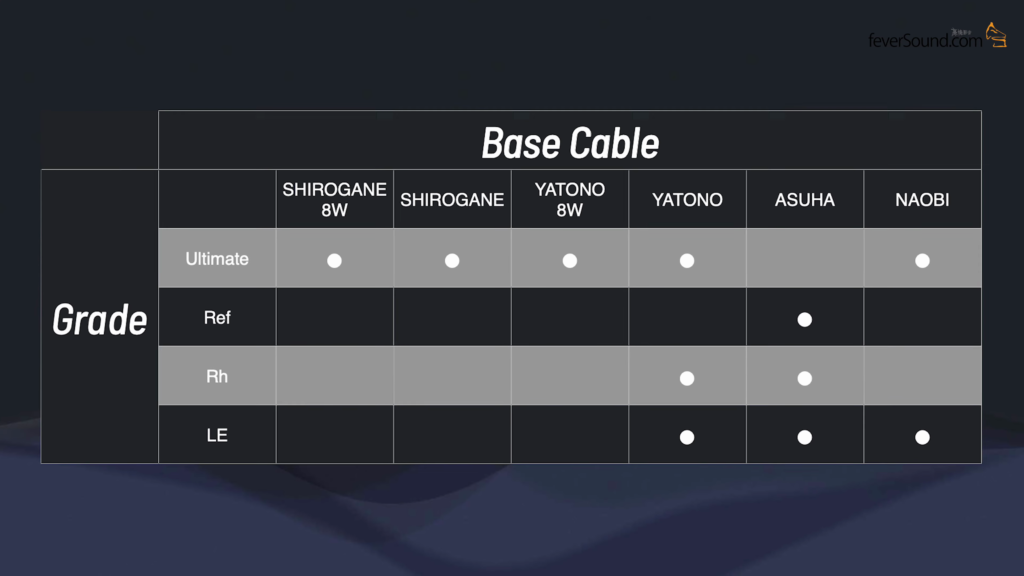Click the dot for LE NAOBI
1024x576 pixels.
[922, 437]
